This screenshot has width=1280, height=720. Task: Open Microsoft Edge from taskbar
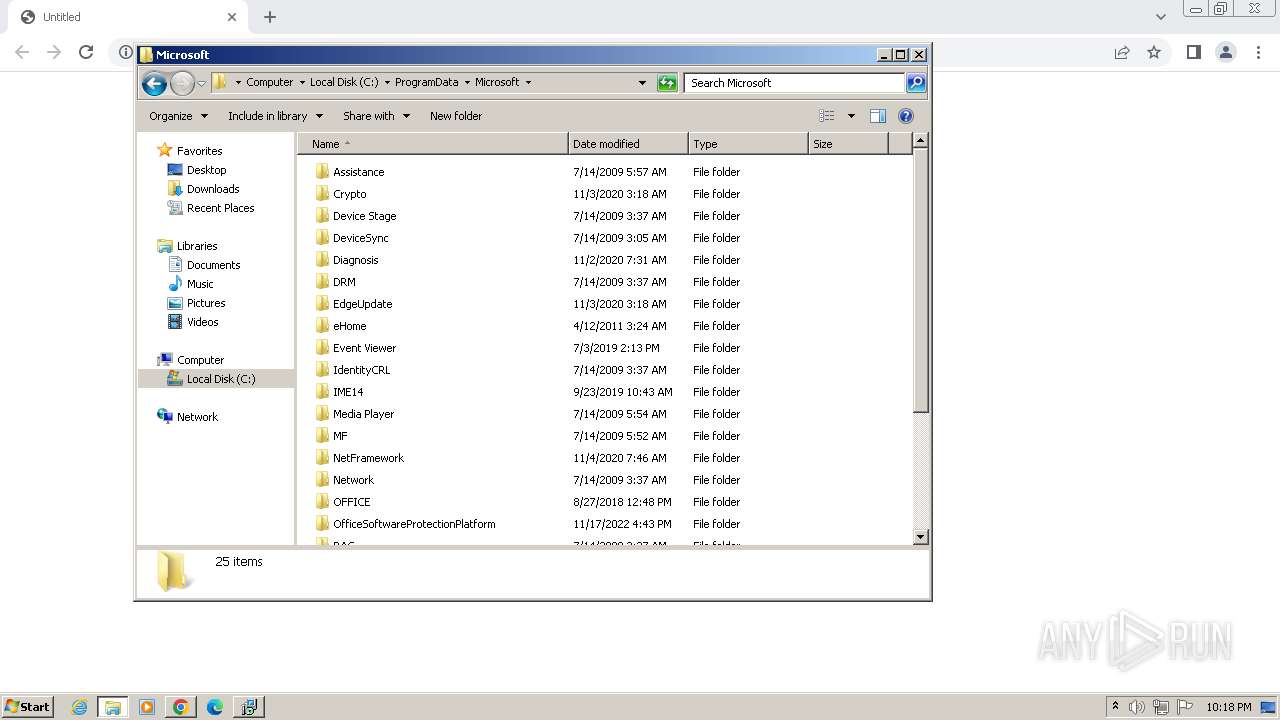(x=214, y=707)
